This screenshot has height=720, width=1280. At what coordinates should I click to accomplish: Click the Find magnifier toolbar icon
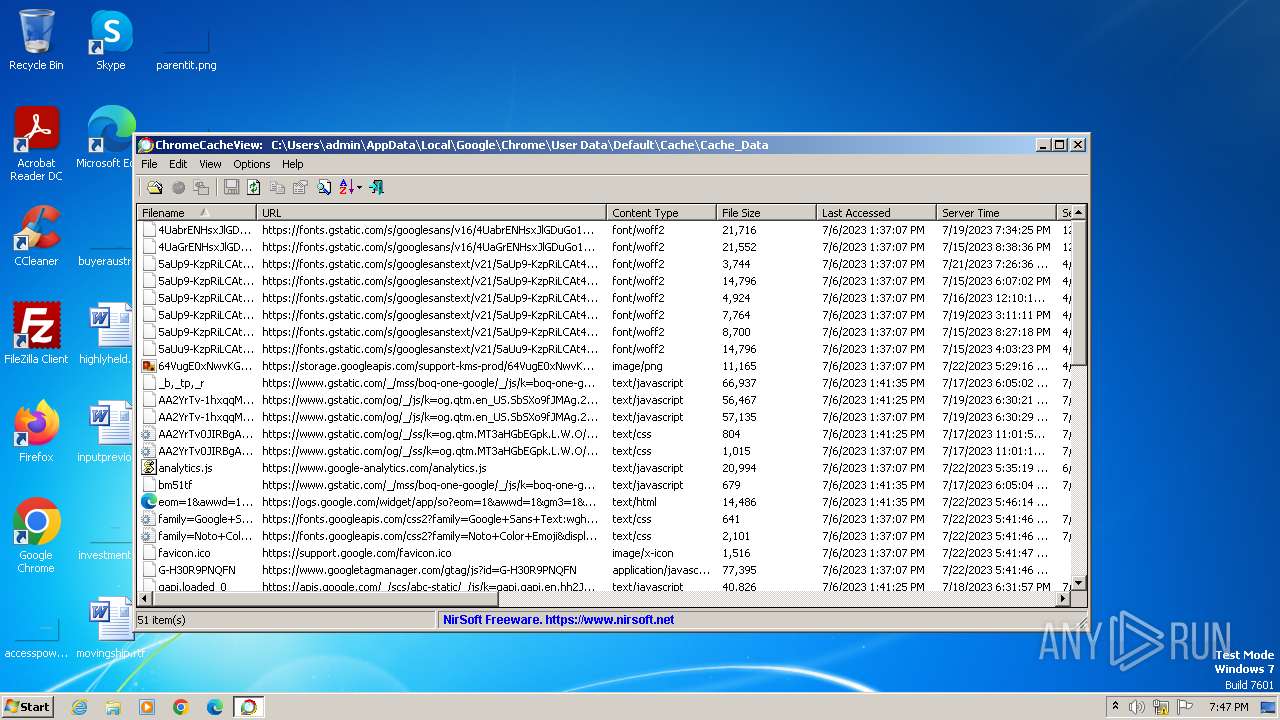pos(324,187)
